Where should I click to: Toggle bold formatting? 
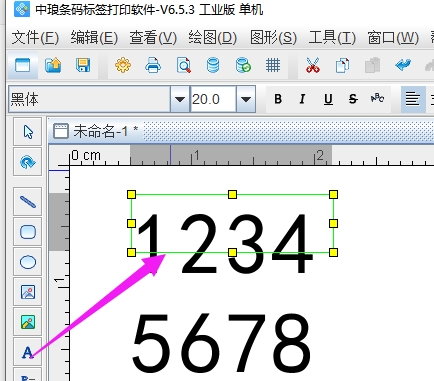(278, 99)
